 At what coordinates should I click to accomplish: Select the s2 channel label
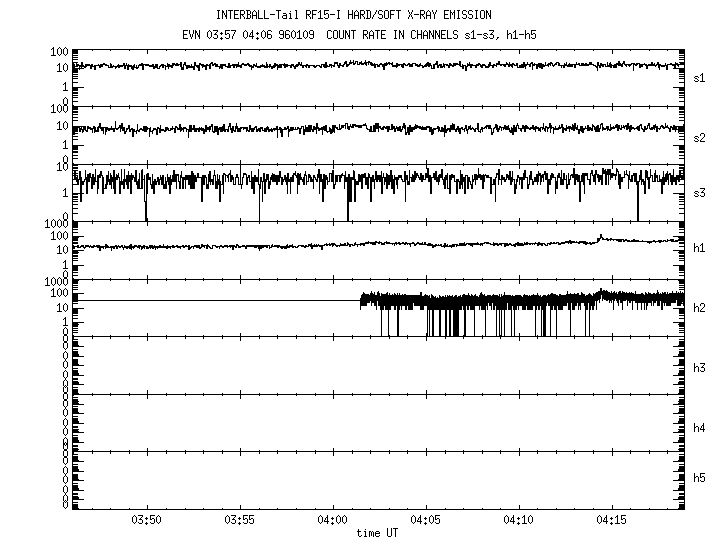700,137
